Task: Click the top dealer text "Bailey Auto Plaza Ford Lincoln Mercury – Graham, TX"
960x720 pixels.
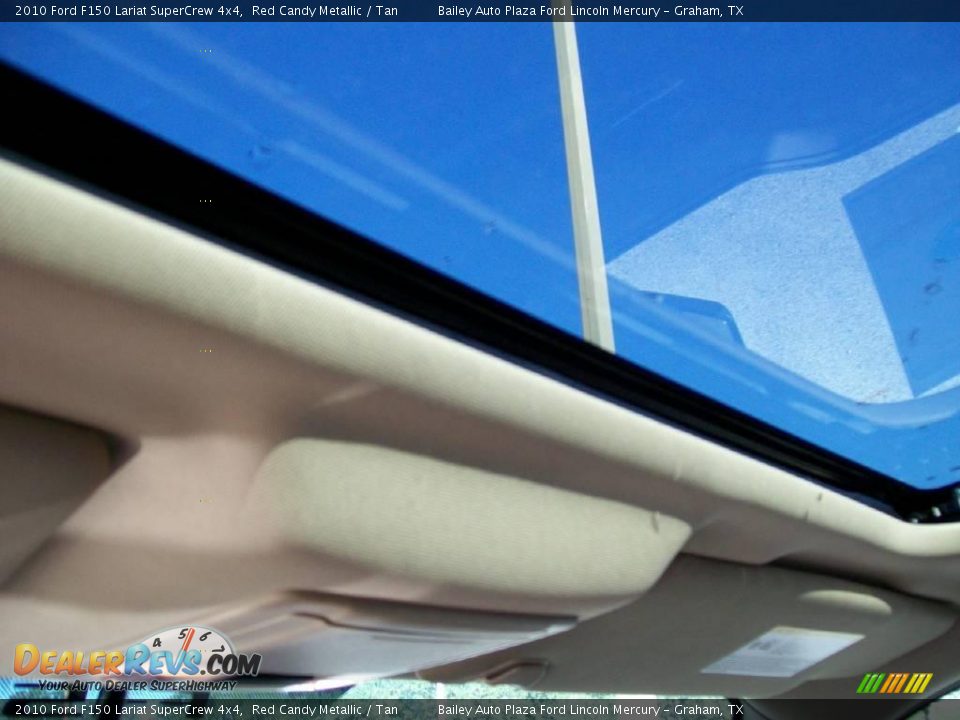Action: click(x=590, y=10)
